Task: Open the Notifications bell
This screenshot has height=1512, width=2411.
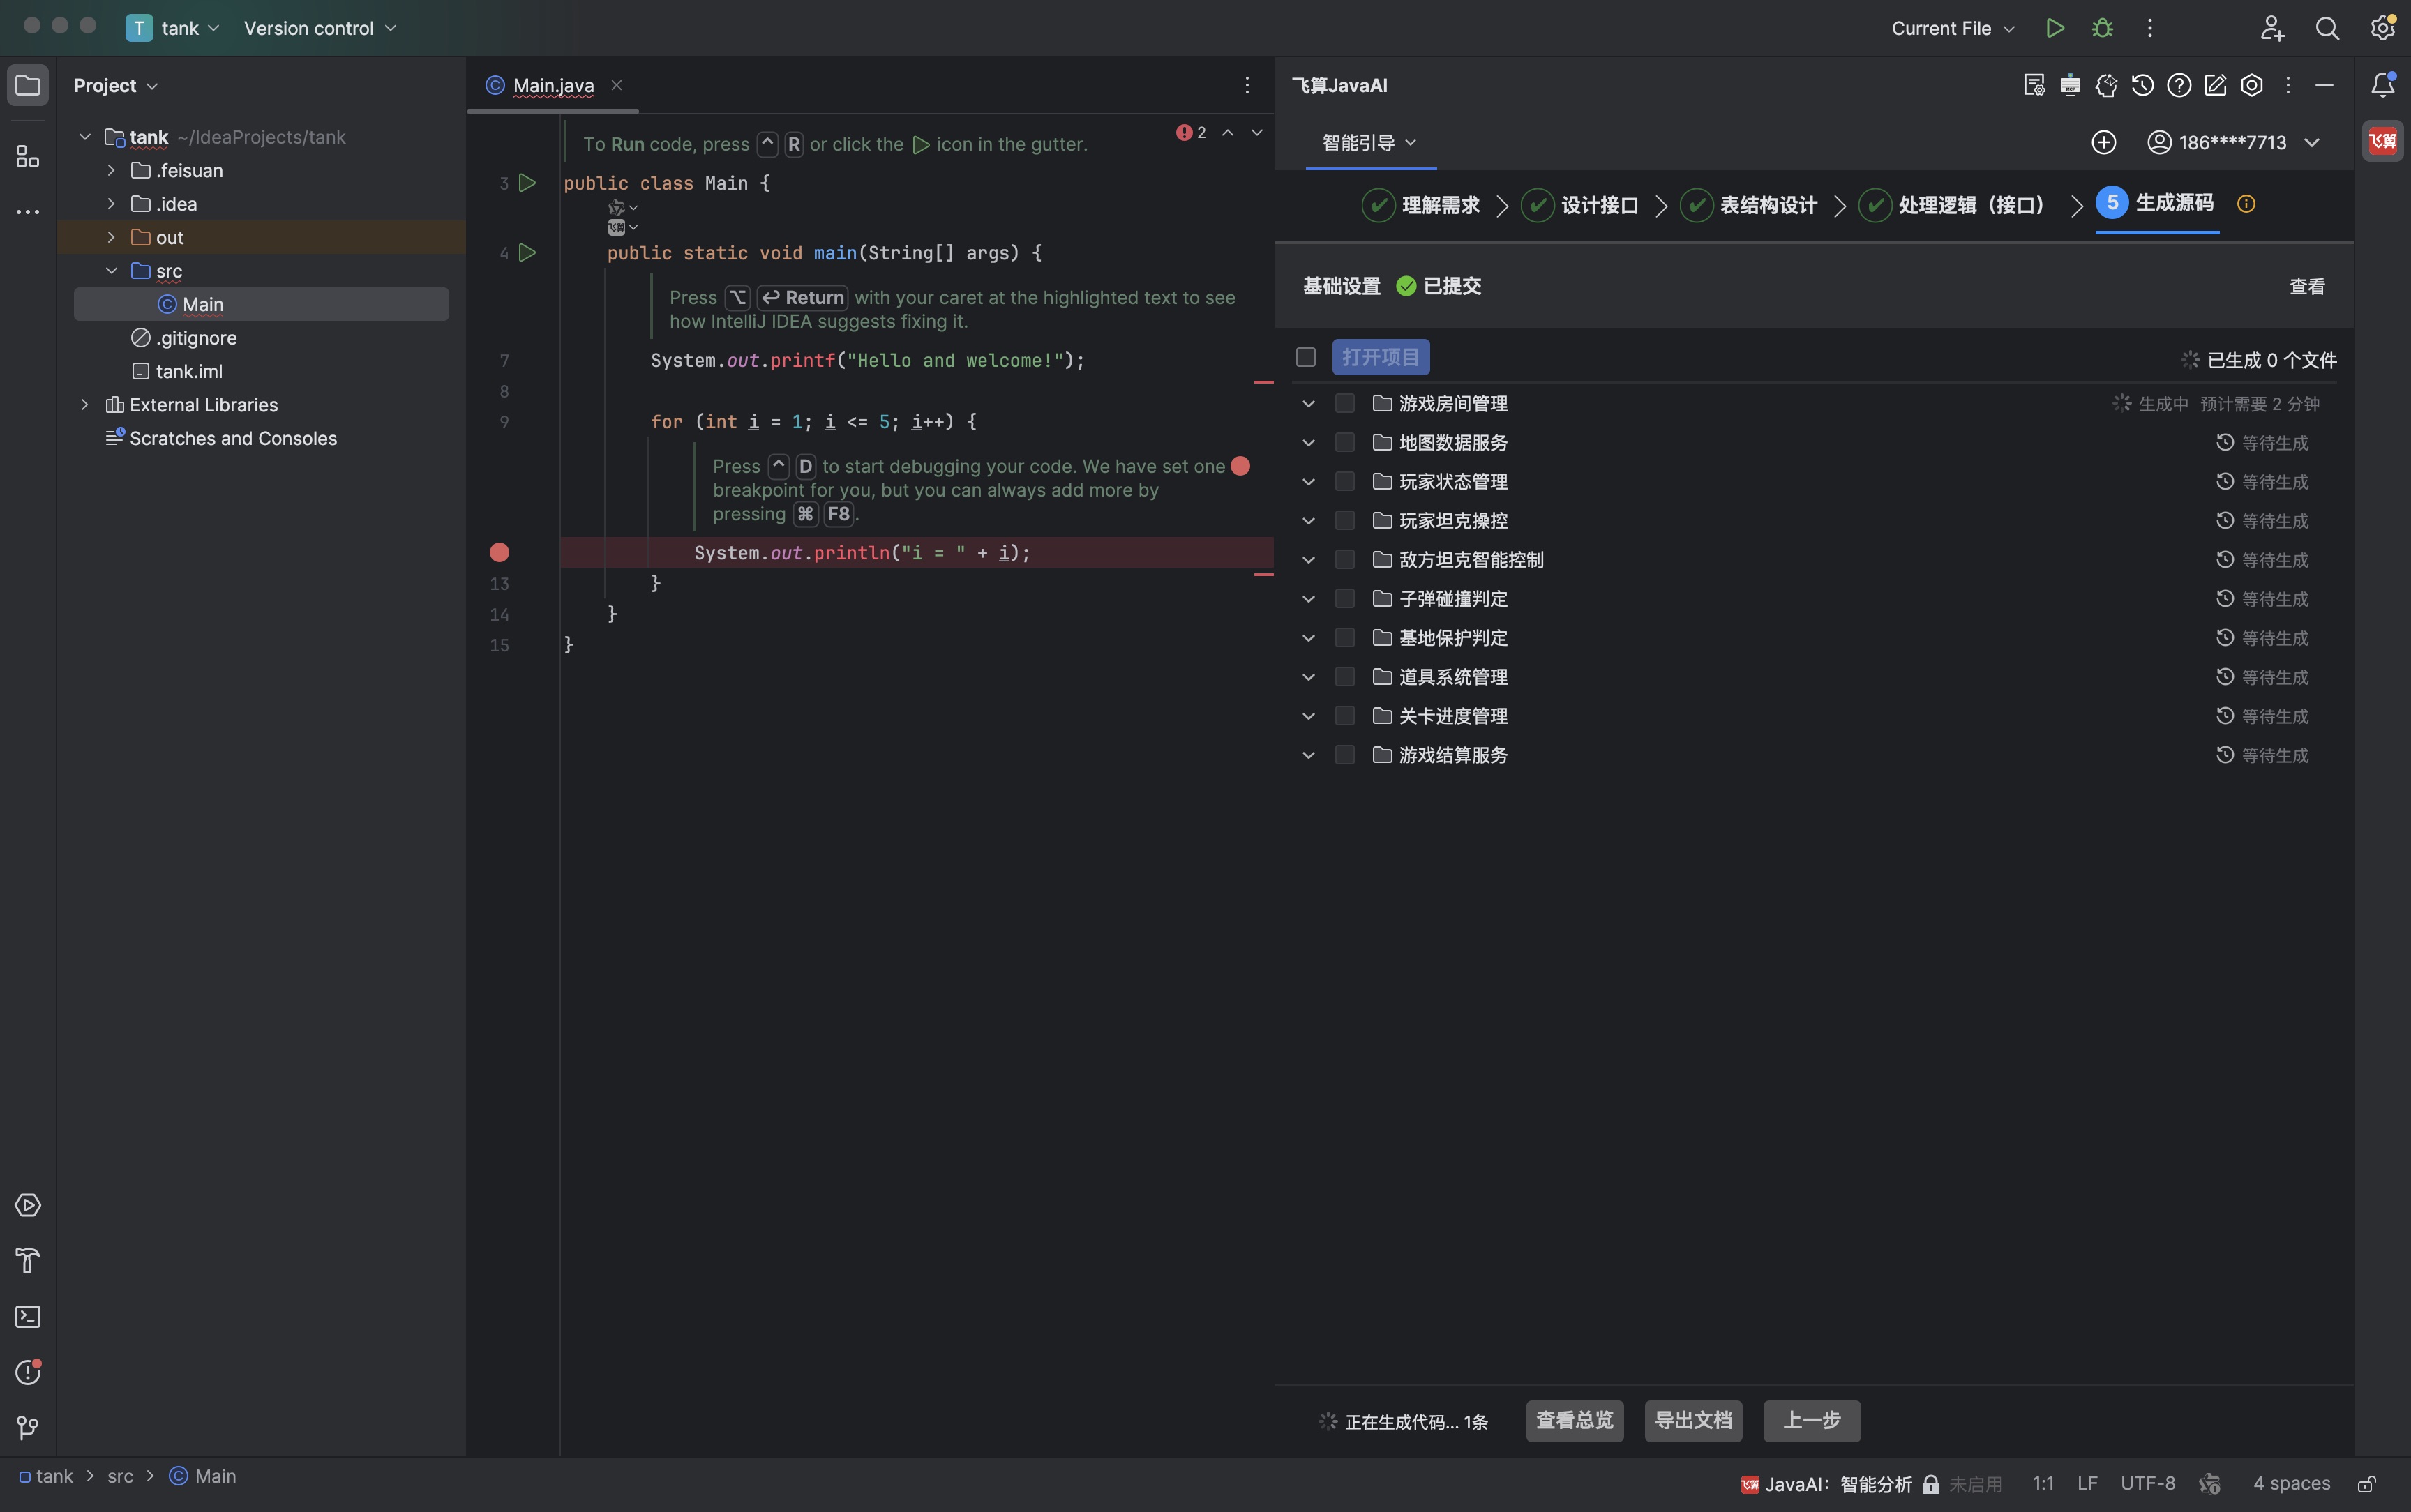Action: tap(2383, 85)
